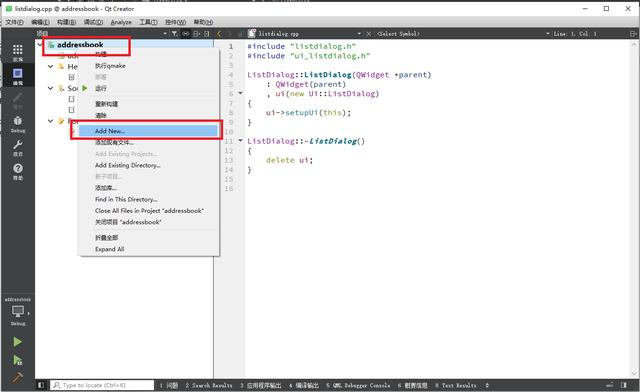
Task: Collapse the Sources folder node
Action: tap(50, 88)
